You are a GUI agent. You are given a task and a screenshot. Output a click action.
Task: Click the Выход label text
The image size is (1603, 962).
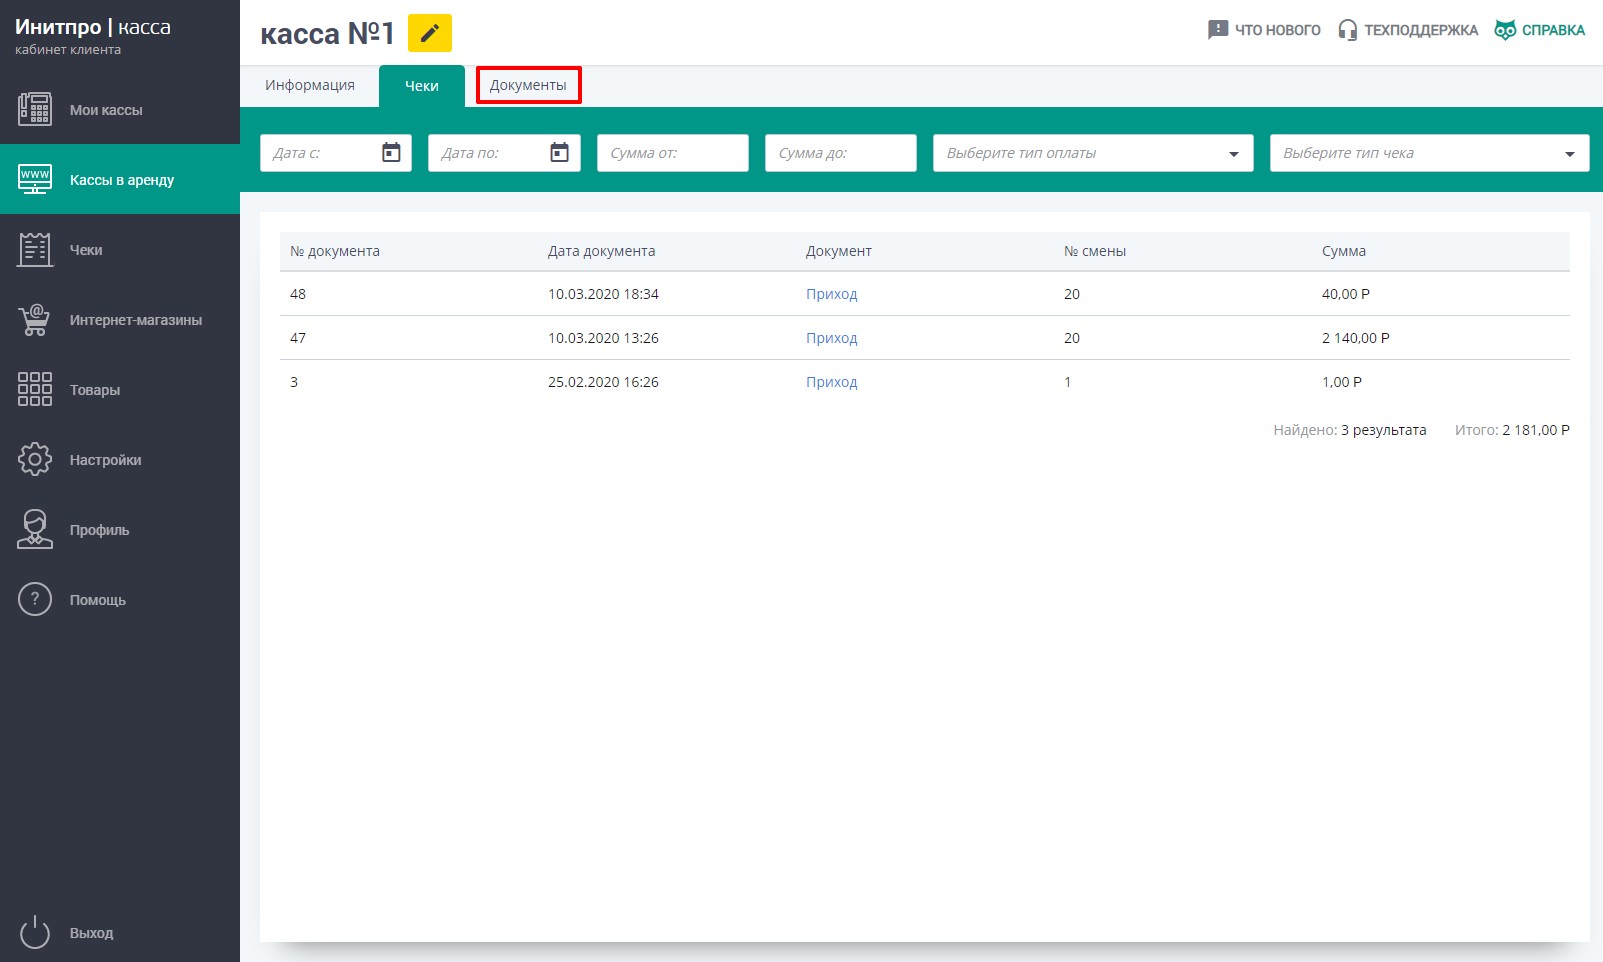point(92,933)
